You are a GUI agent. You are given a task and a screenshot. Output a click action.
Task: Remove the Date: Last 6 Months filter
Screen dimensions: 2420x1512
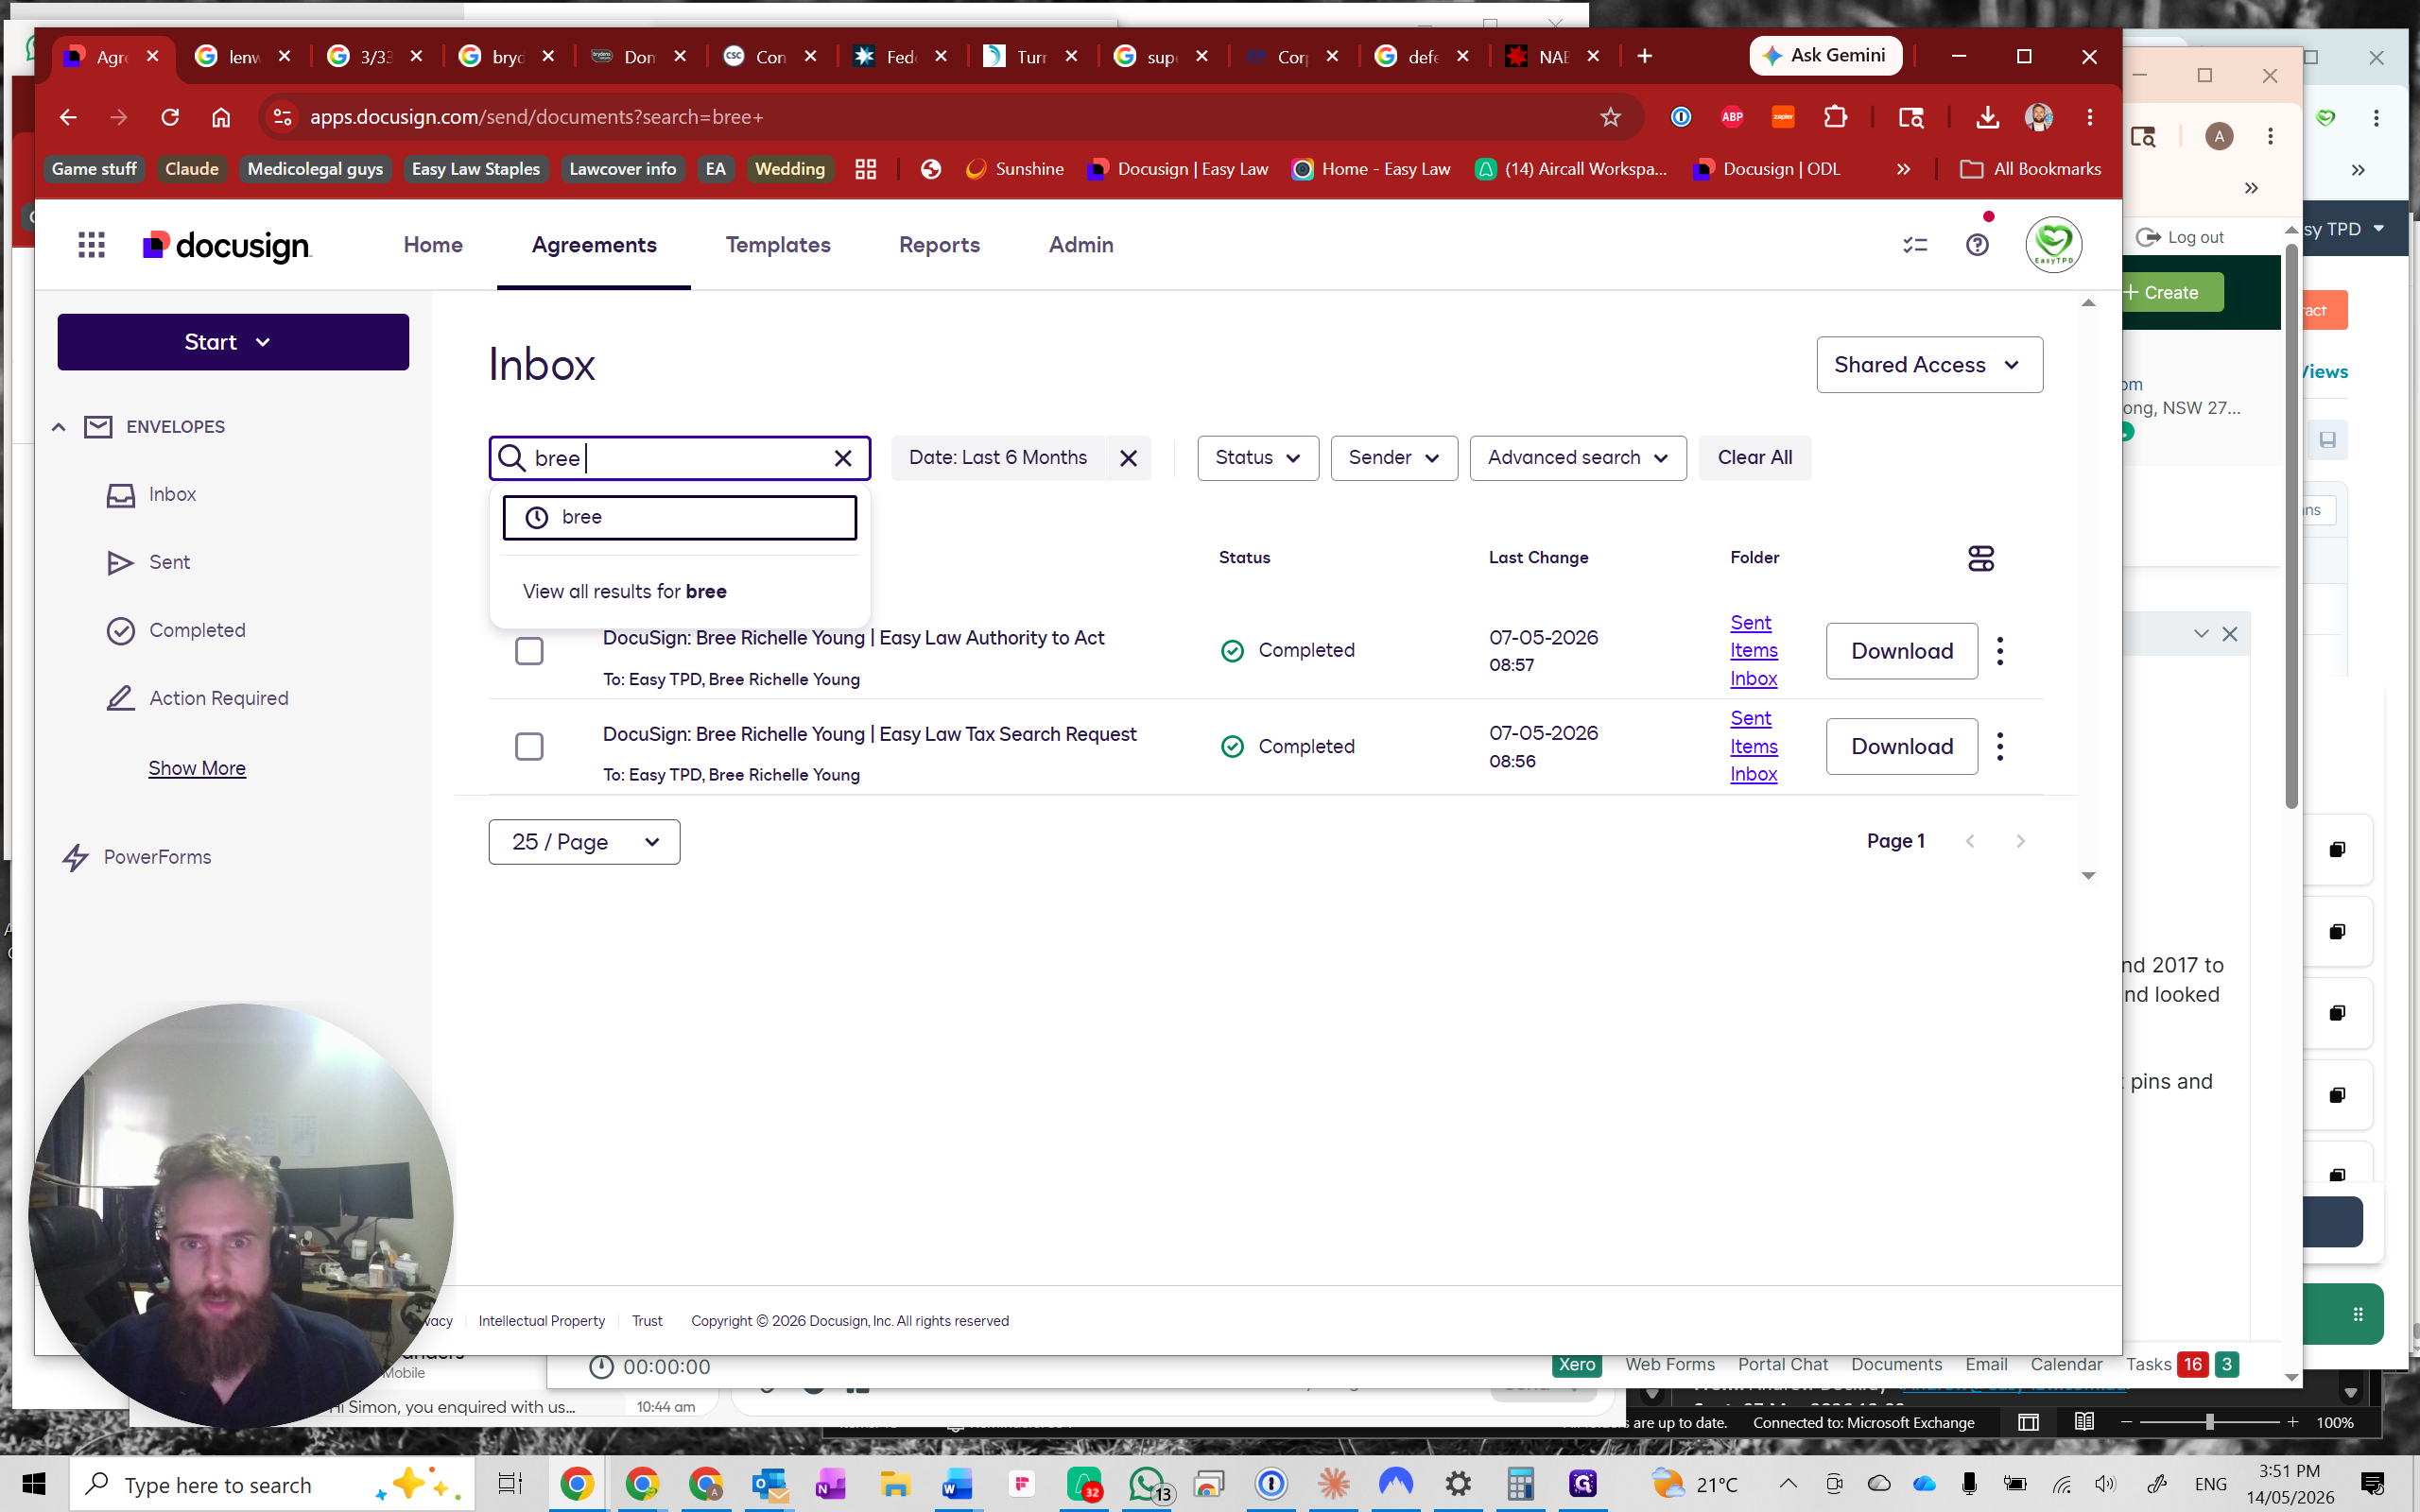click(x=1128, y=458)
